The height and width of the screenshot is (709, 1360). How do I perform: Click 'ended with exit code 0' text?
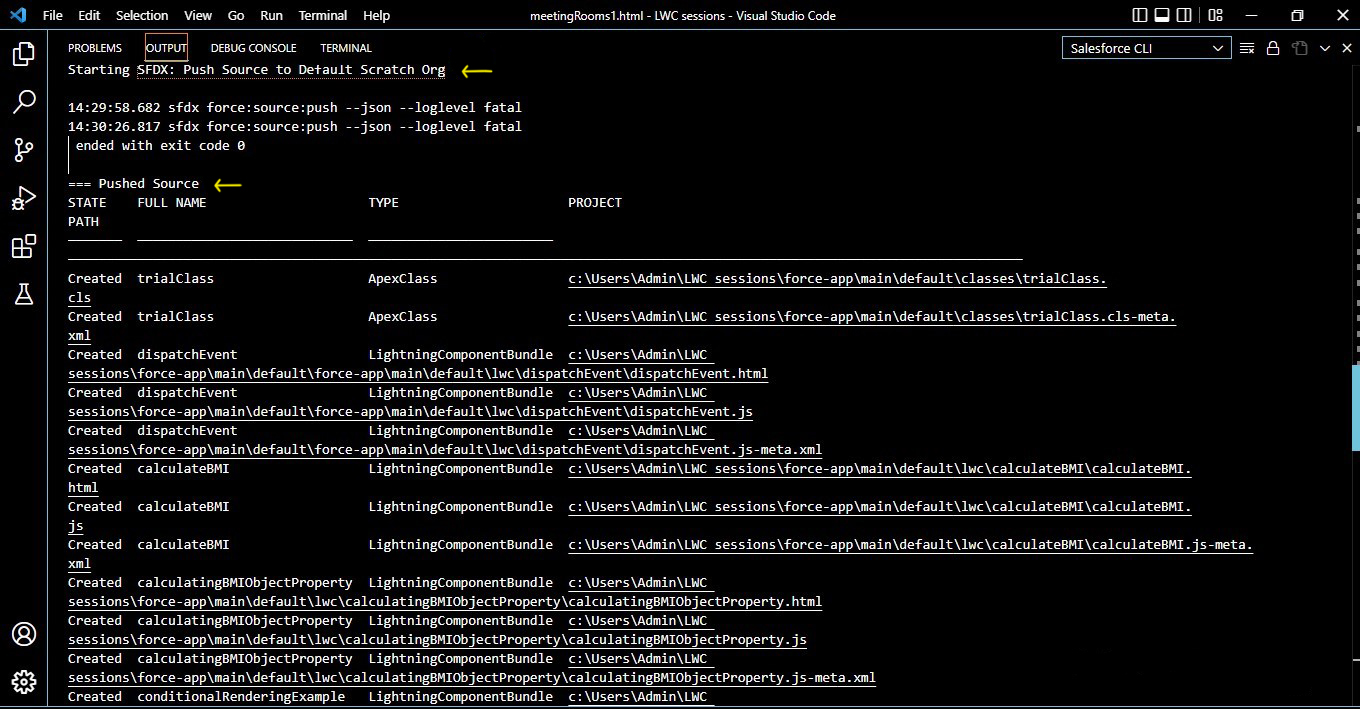160,146
